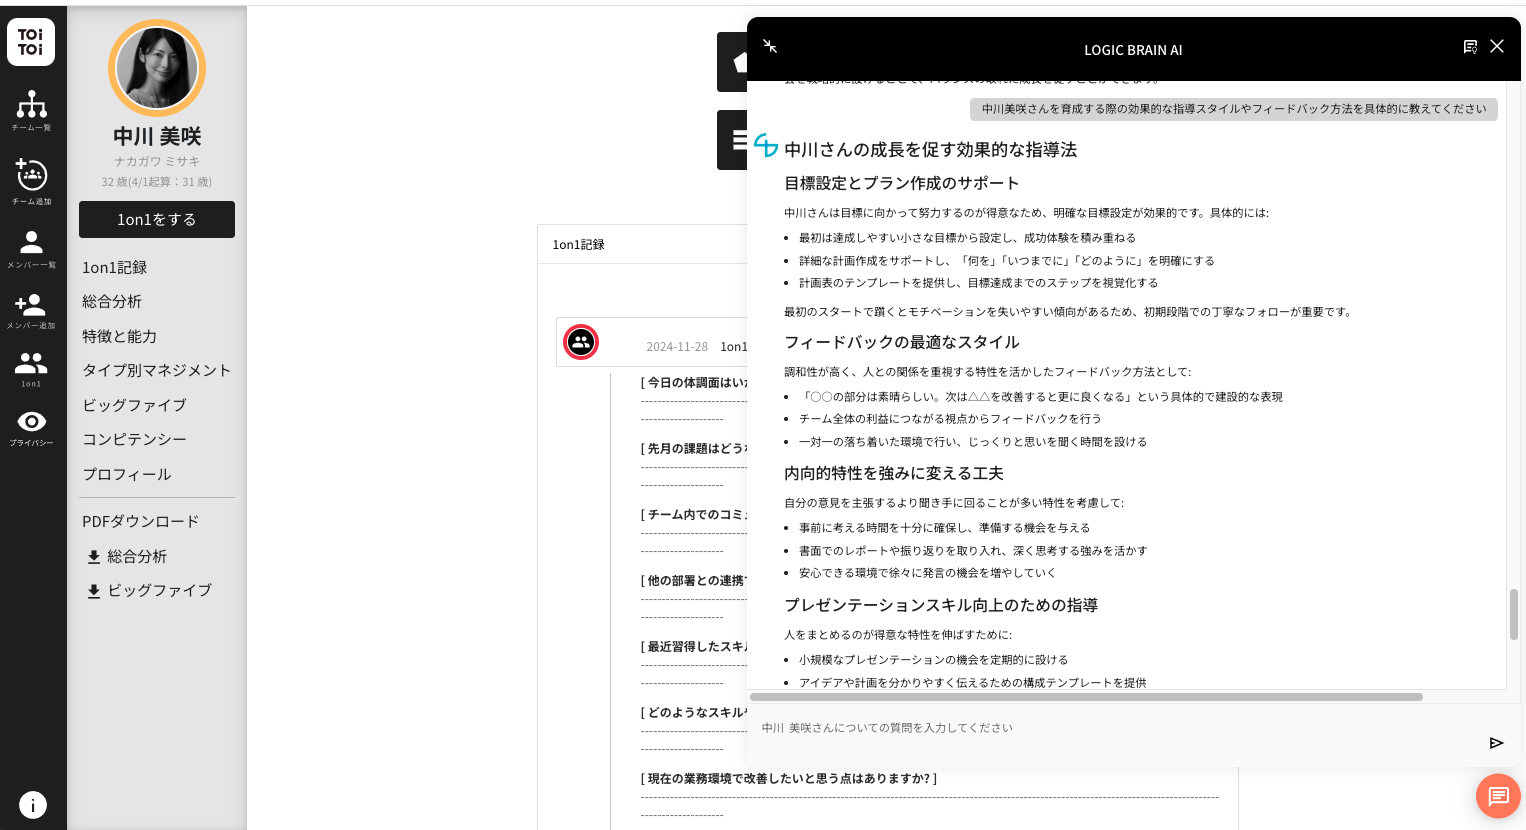
Task: Select ビッグファイブ in the profile menu
Action: [134, 405]
